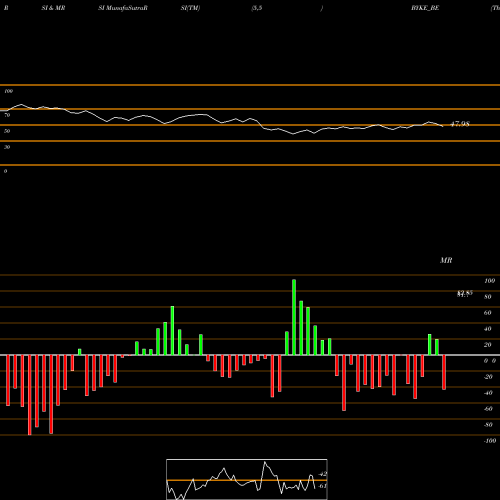Click the 'BYKE_BE' symbol label
Viewport: 500px width, 500px height.
click(425, 8)
